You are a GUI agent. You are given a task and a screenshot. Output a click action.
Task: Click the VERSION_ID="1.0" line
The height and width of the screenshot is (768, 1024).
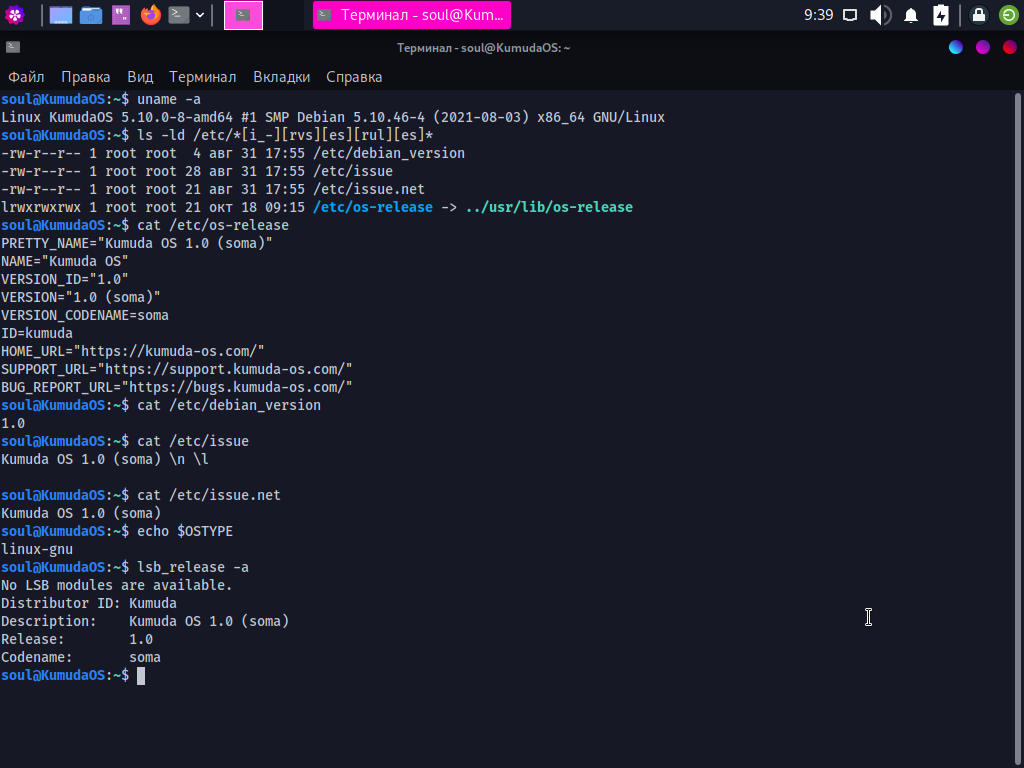65,280
